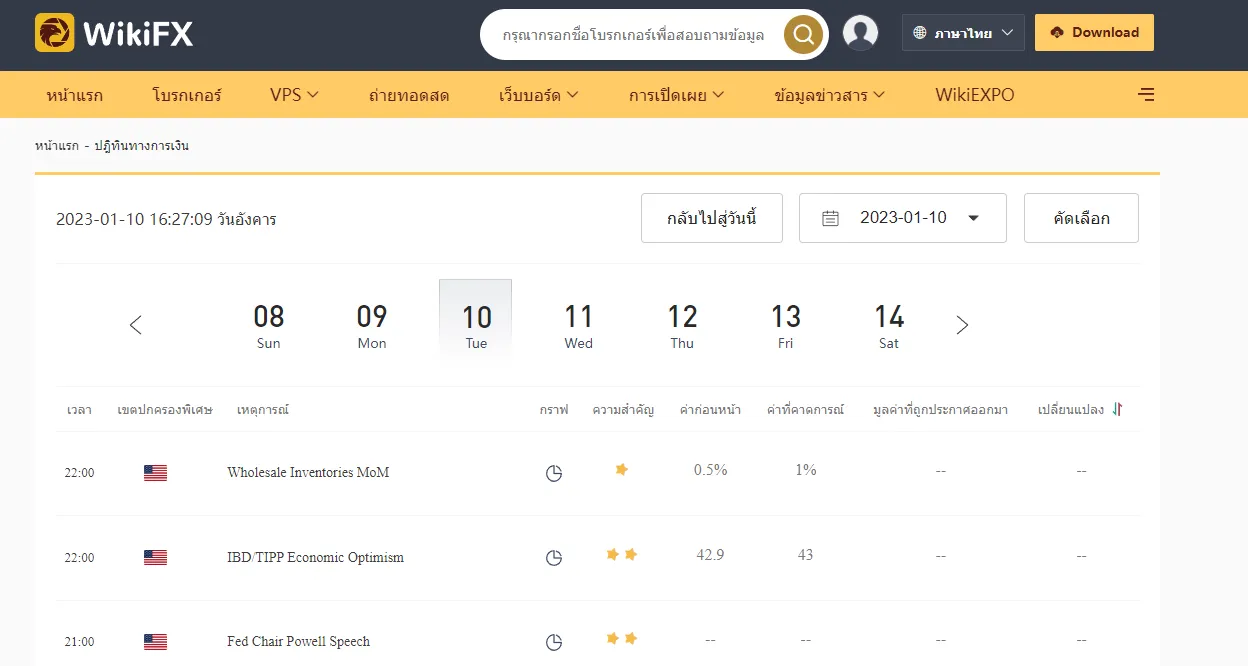
Task: Click the ค่าที่คาดการณ์ column header
Action: point(806,410)
